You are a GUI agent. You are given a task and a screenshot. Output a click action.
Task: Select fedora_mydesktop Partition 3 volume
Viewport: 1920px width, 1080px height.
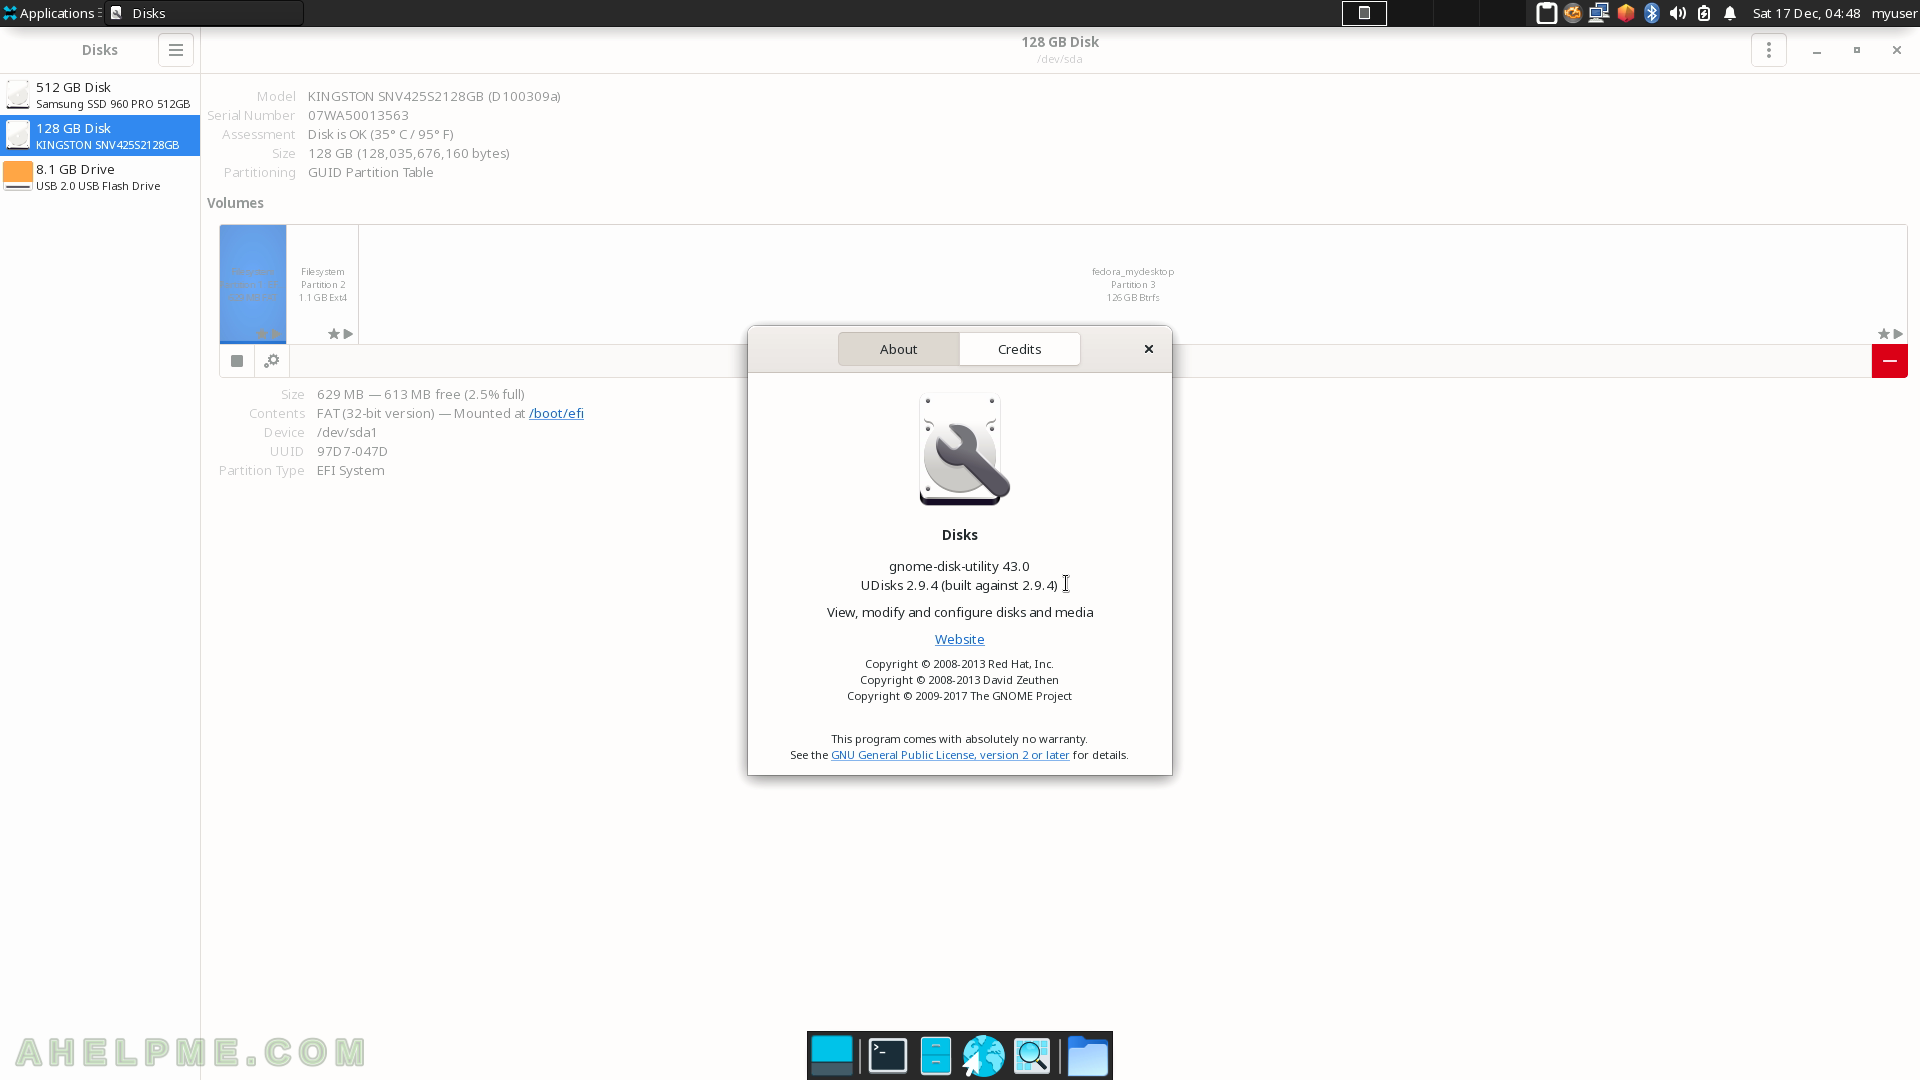pos(1133,284)
